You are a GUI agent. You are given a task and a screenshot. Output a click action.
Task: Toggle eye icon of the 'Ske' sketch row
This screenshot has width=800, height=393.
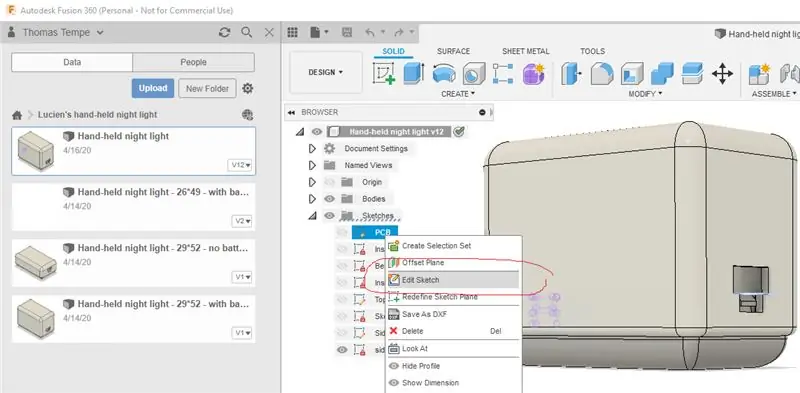342,316
